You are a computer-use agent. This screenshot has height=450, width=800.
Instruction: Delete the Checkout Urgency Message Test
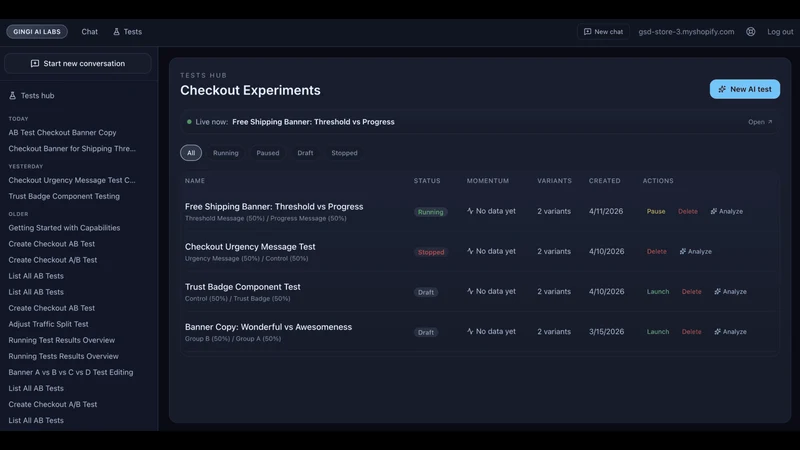(x=657, y=252)
